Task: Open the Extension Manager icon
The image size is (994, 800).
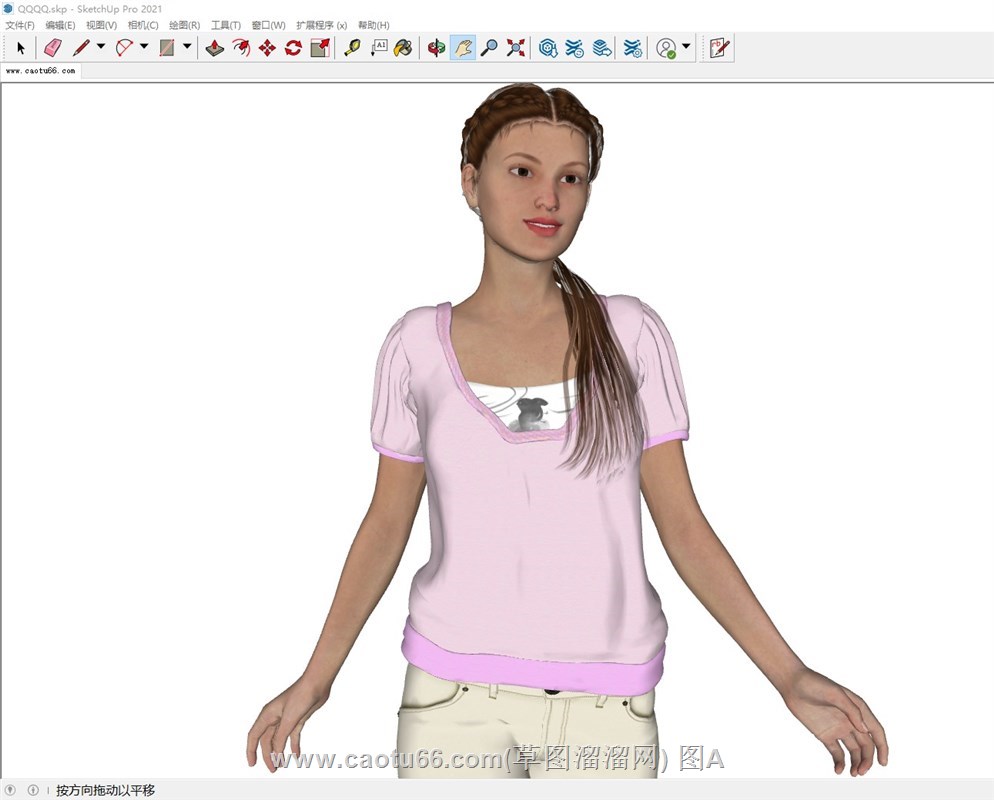Action: click(x=633, y=48)
